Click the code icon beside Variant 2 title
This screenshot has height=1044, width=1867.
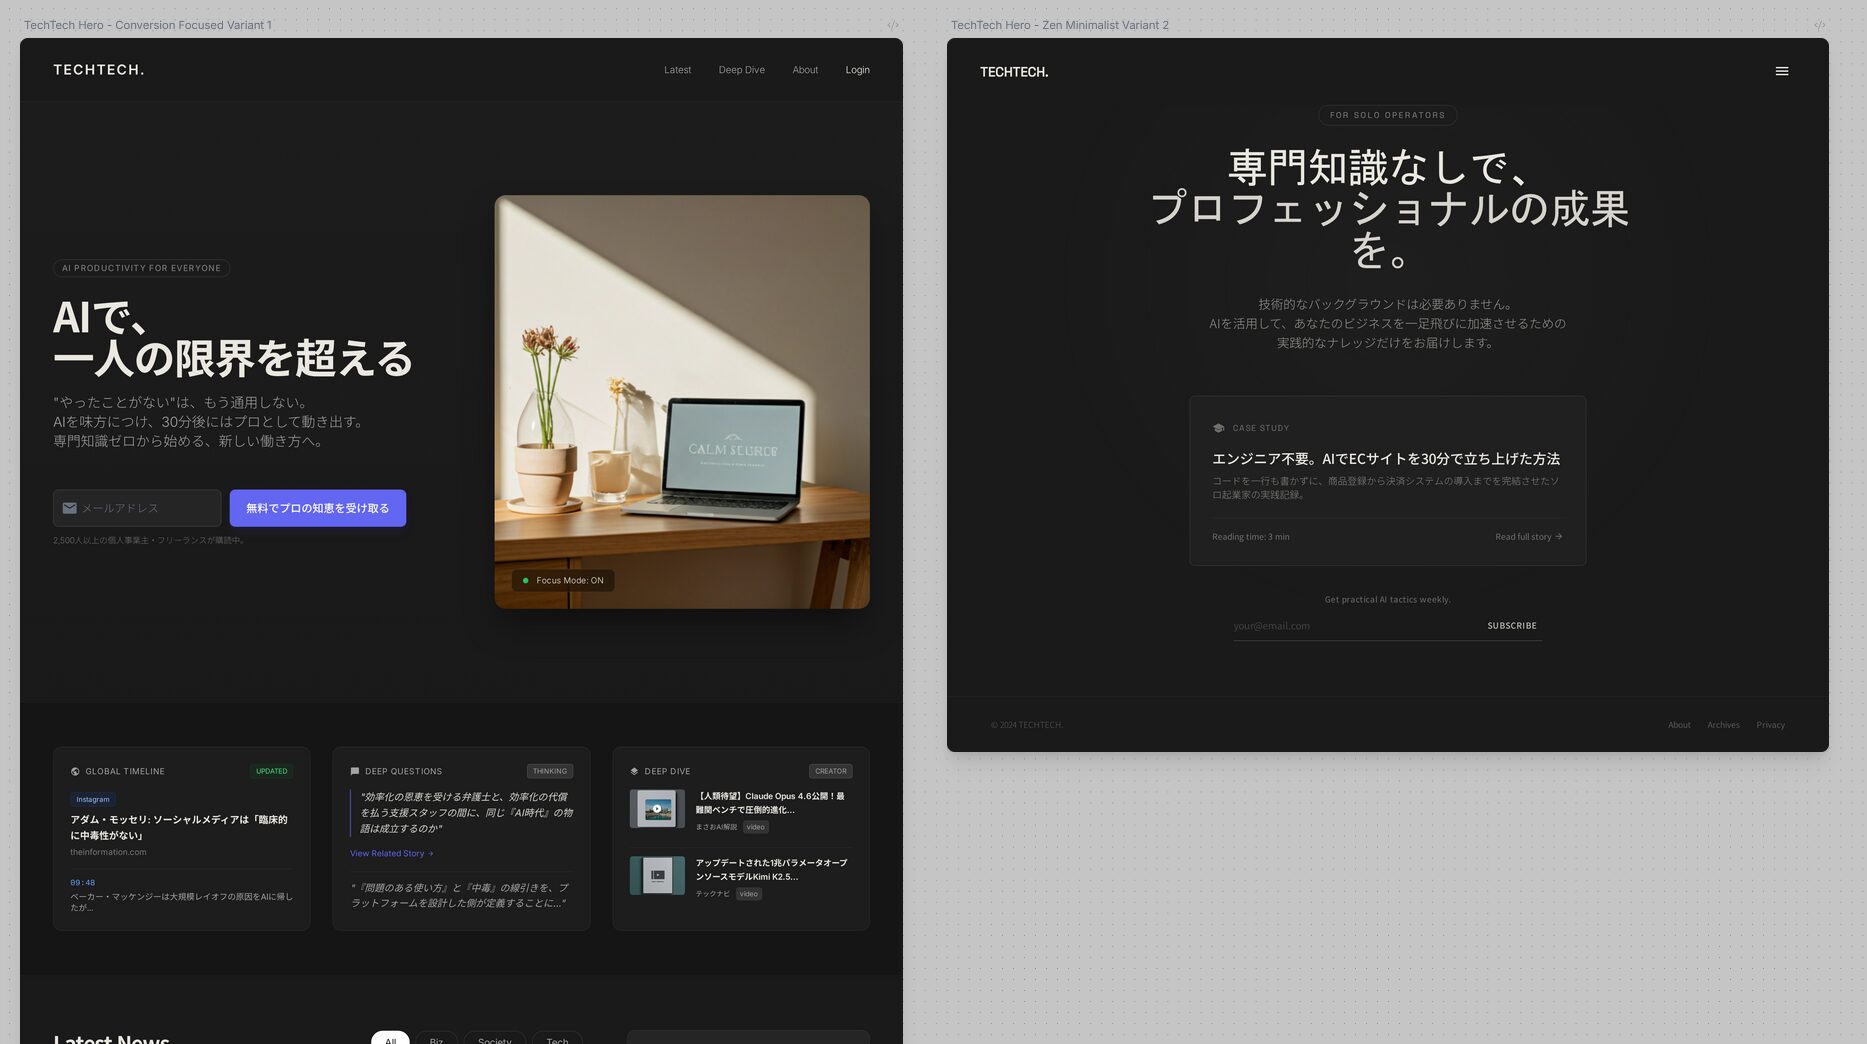(x=1819, y=25)
